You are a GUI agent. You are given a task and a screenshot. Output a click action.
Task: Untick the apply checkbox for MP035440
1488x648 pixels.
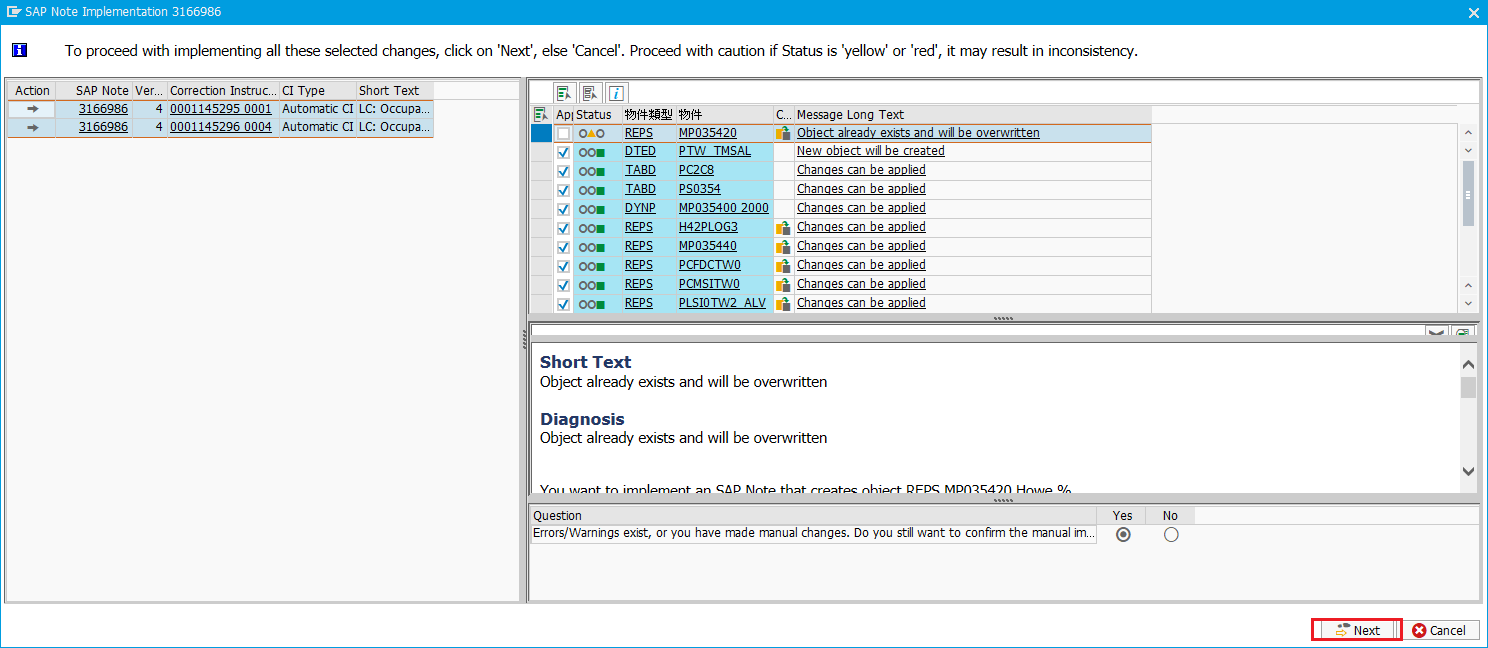[x=564, y=247]
